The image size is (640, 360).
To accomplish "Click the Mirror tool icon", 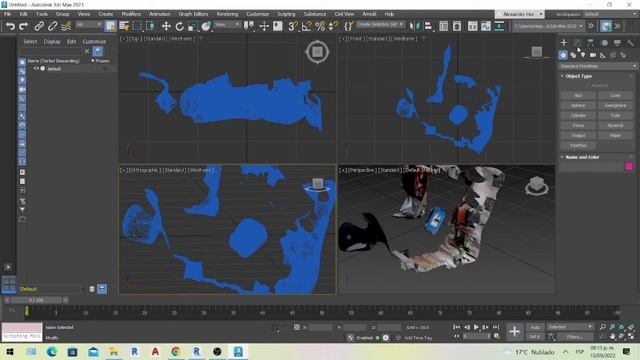I will (414, 27).
